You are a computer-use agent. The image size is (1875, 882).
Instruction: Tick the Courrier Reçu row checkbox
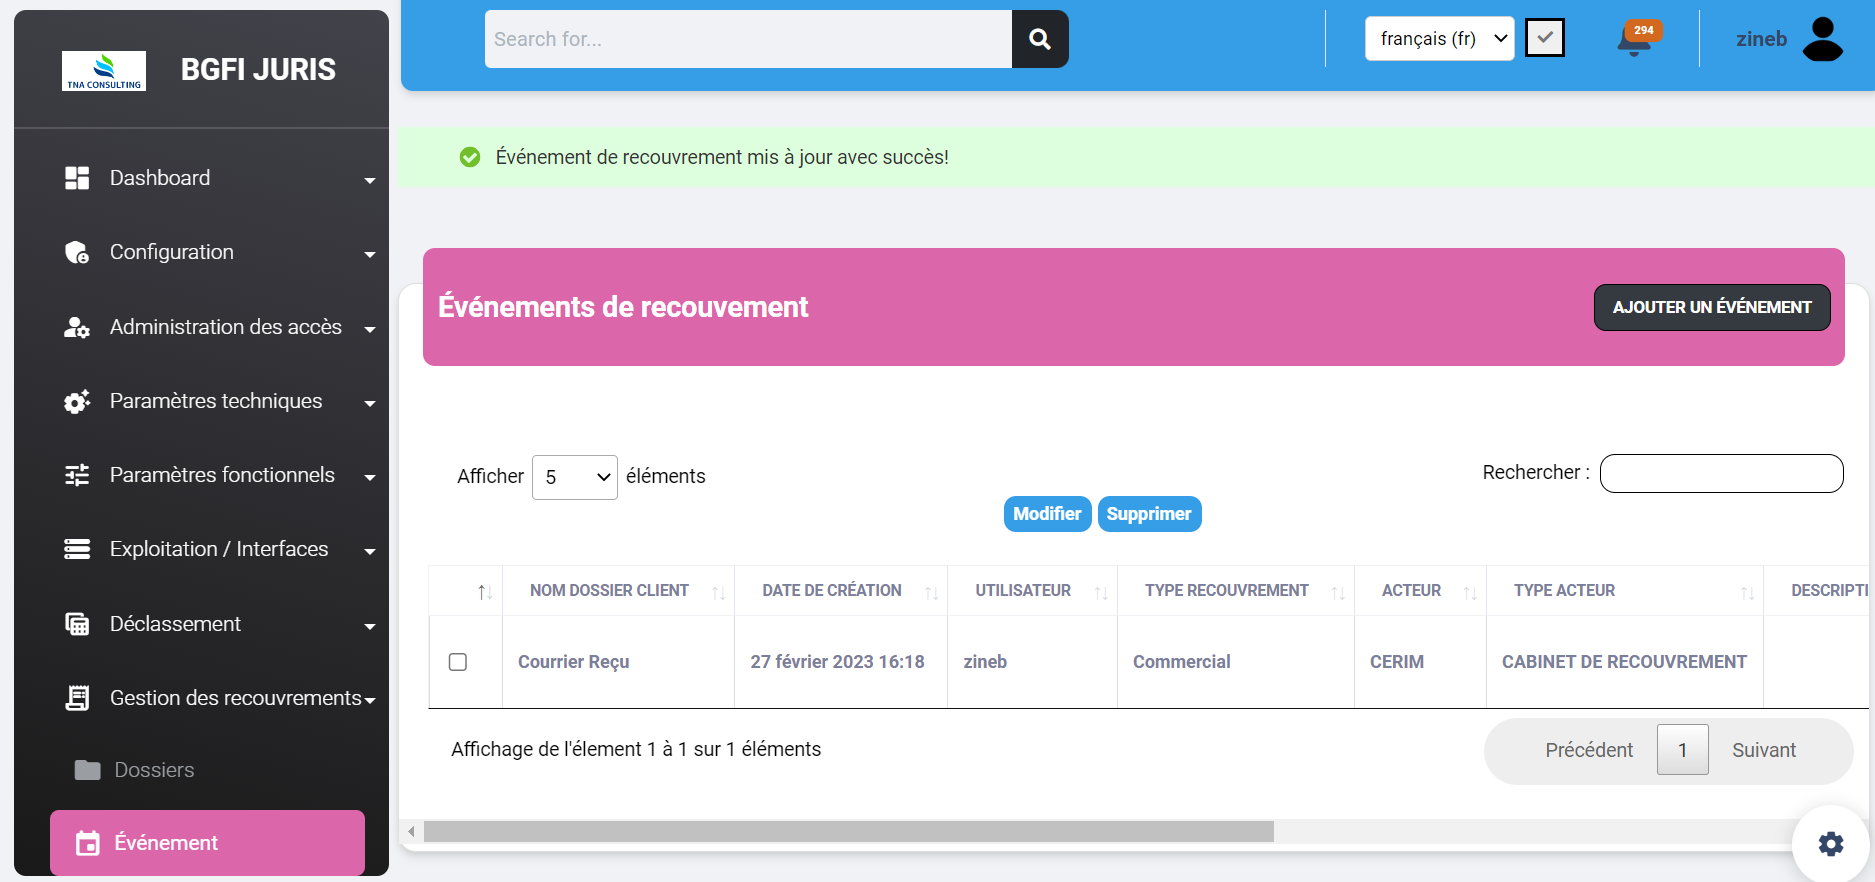pos(458,662)
